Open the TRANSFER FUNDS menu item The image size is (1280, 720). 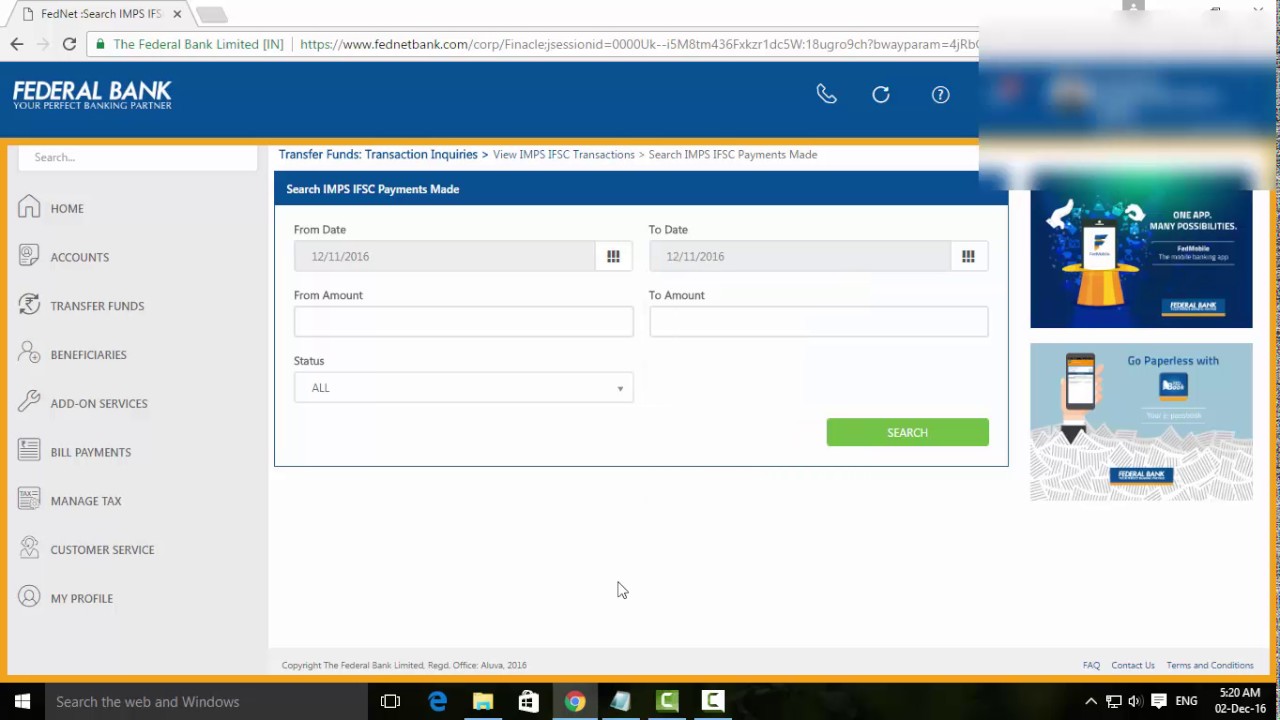pos(97,306)
